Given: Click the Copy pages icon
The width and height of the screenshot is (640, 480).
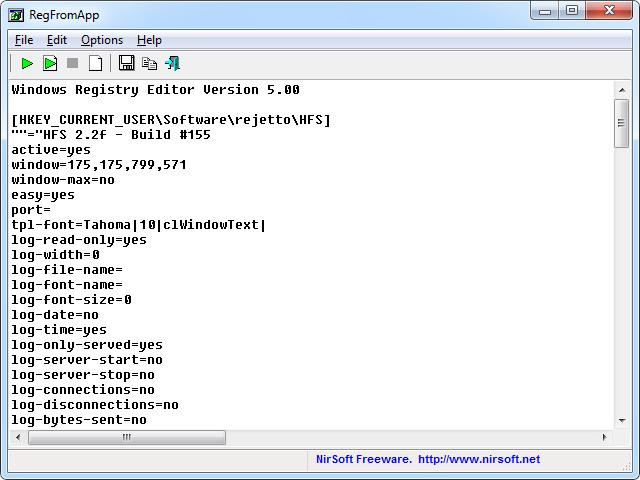Looking at the screenshot, I should point(149,64).
